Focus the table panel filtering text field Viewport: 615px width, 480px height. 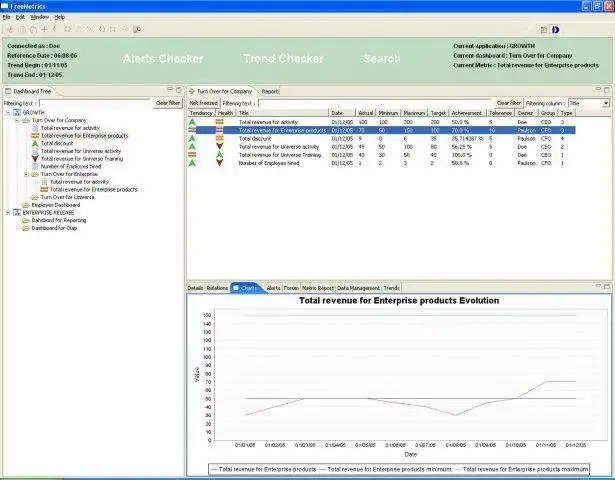click(375, 103)
